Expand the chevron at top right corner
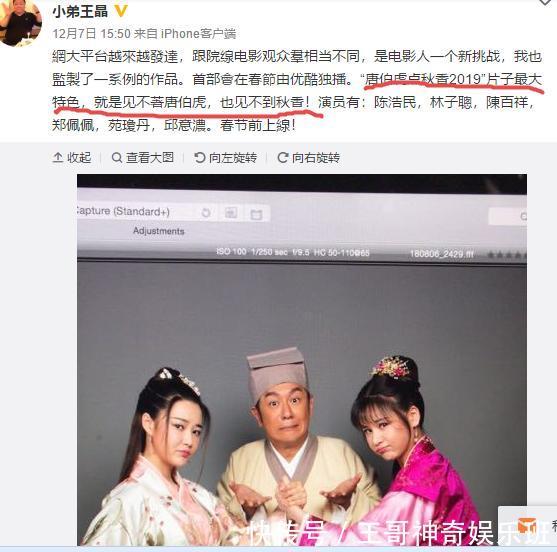 coord(546,2)
